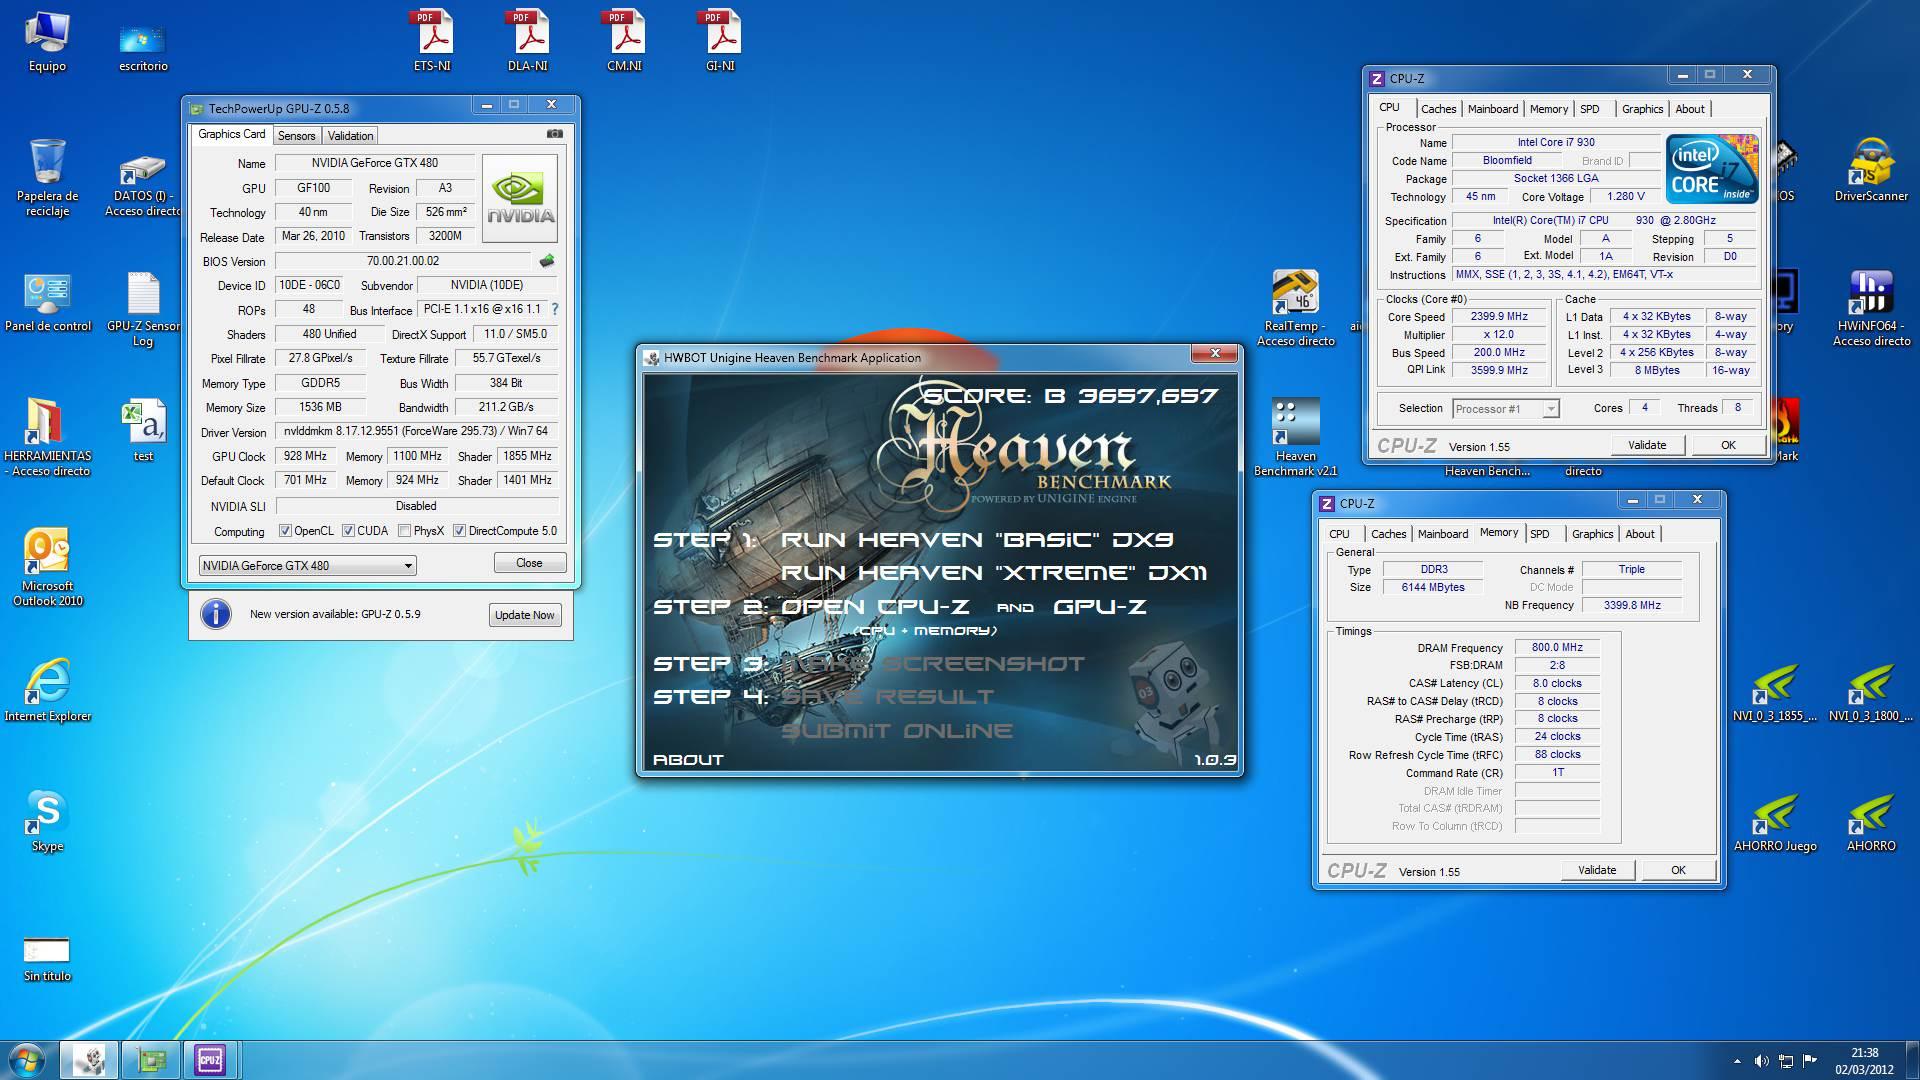Open the Graphics tab in top CPU-Z

(1642, 109)
